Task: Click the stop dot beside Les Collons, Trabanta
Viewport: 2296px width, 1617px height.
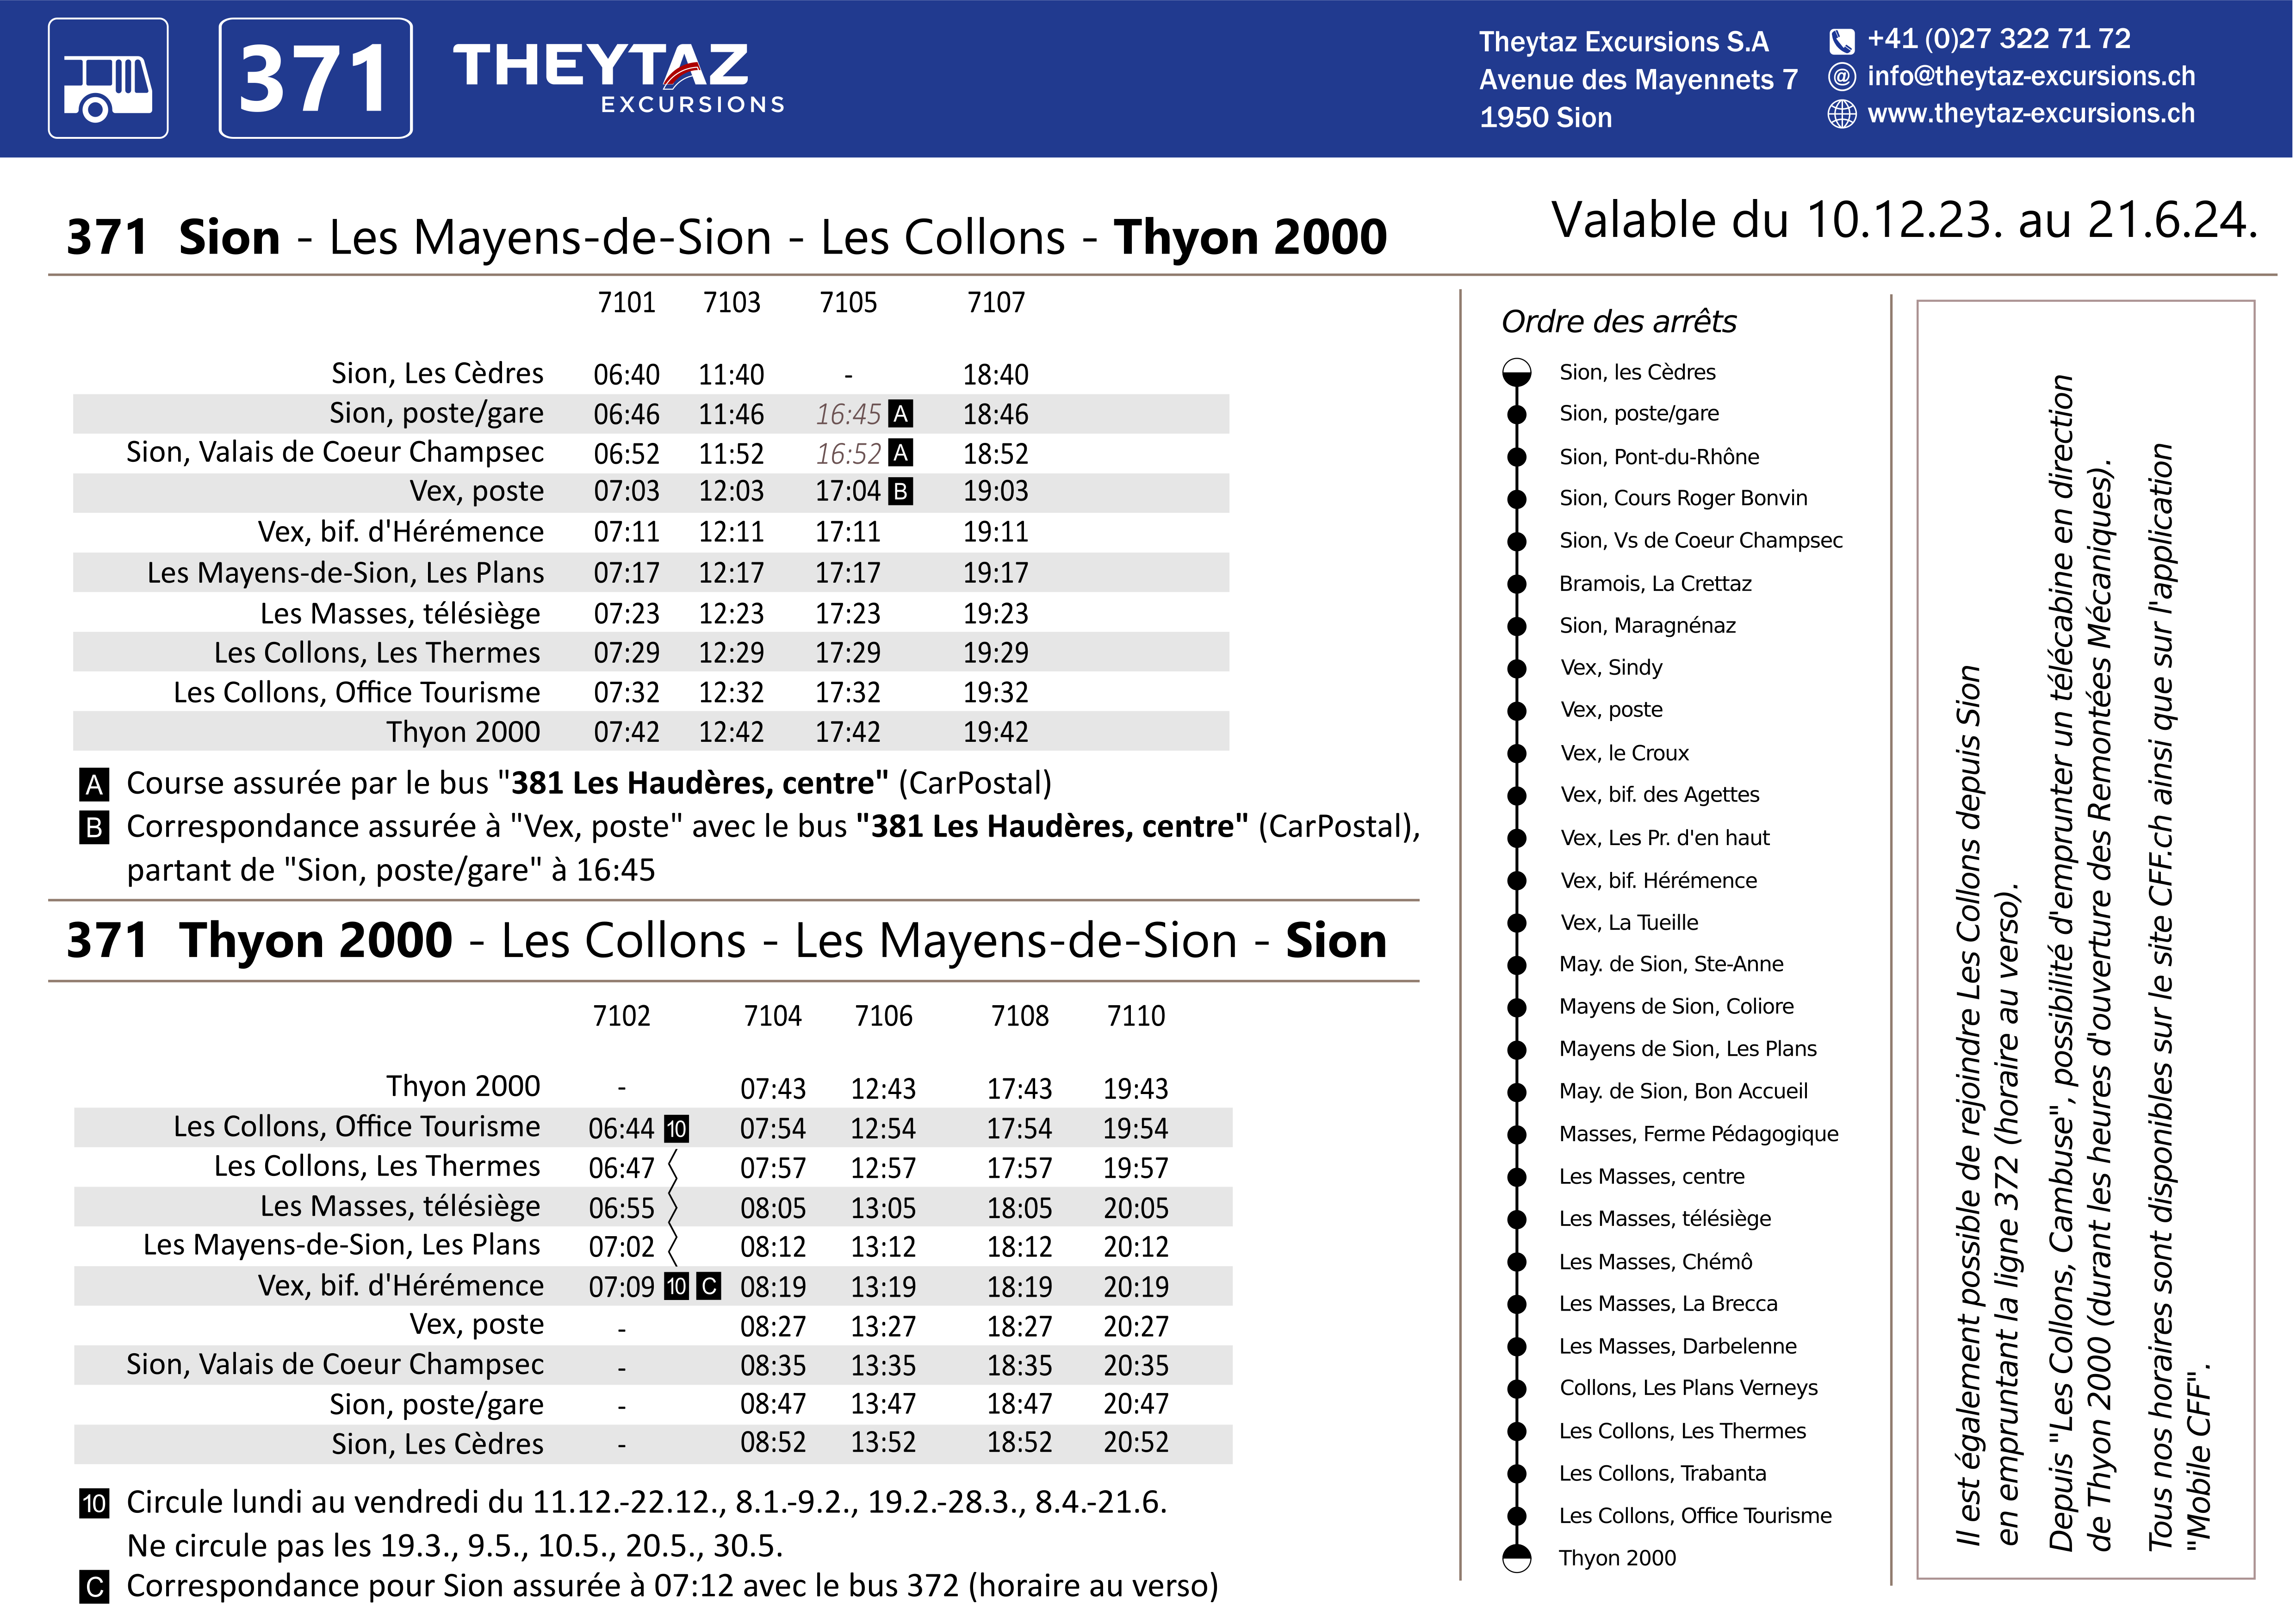Action: 1517,1474
